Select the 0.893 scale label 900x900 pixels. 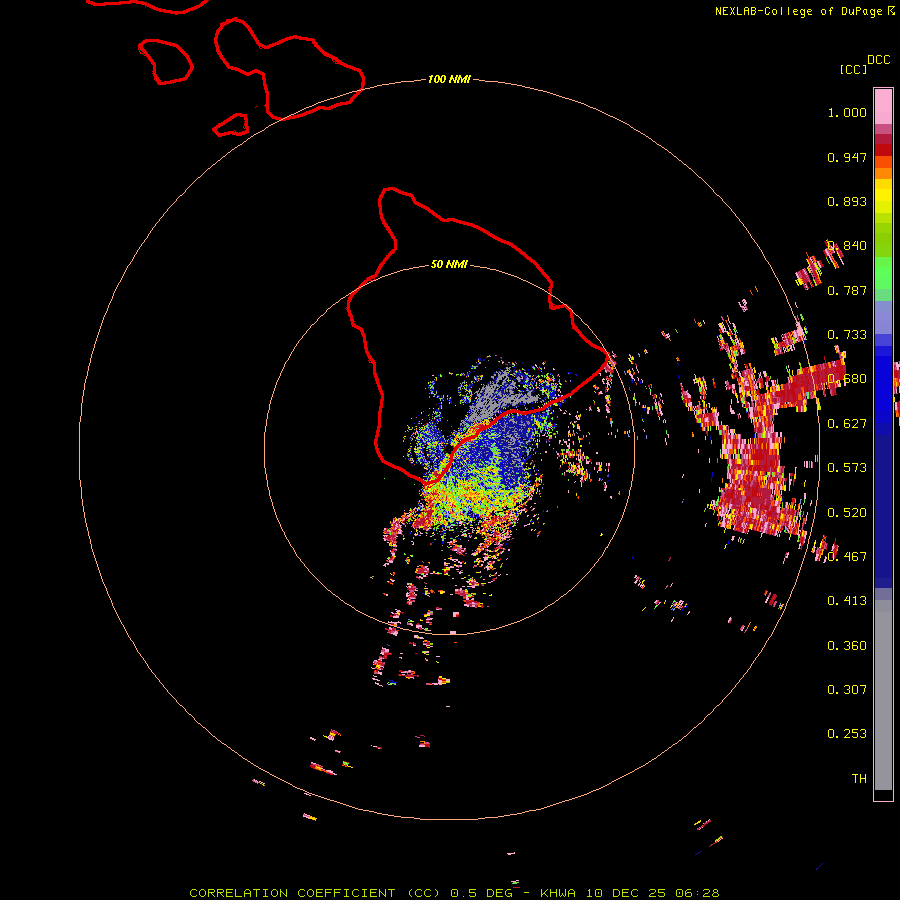pyautogui.click(x=847, y=201)
